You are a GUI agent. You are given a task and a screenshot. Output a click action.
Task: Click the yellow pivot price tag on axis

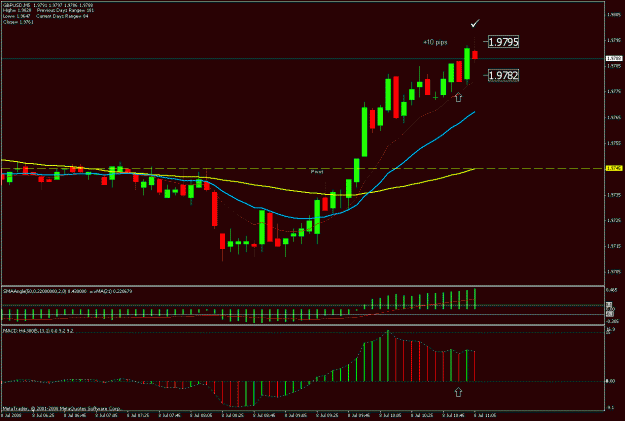tap(614, 169)
